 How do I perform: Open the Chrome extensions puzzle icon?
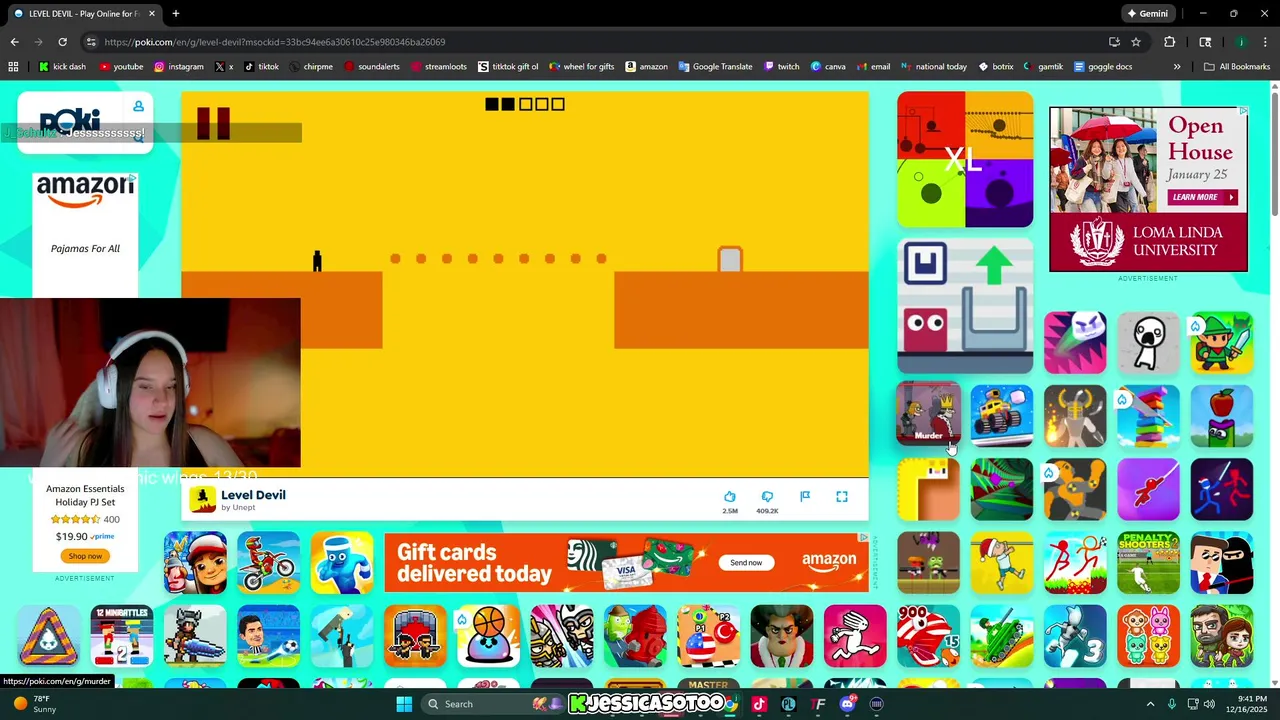1169,42
